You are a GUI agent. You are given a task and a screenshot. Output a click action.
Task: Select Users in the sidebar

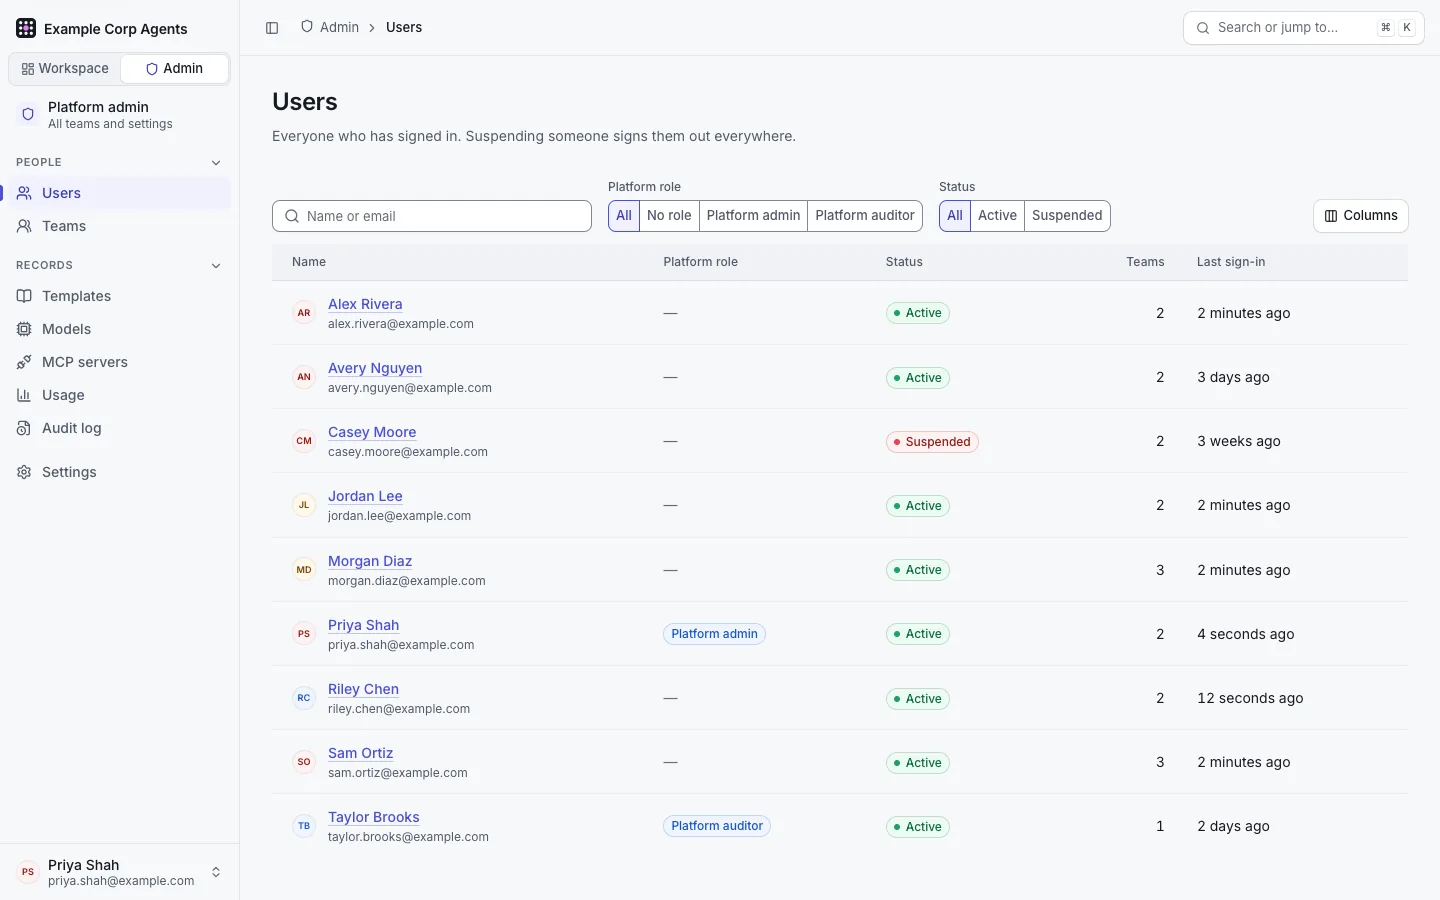click(120, 193)
